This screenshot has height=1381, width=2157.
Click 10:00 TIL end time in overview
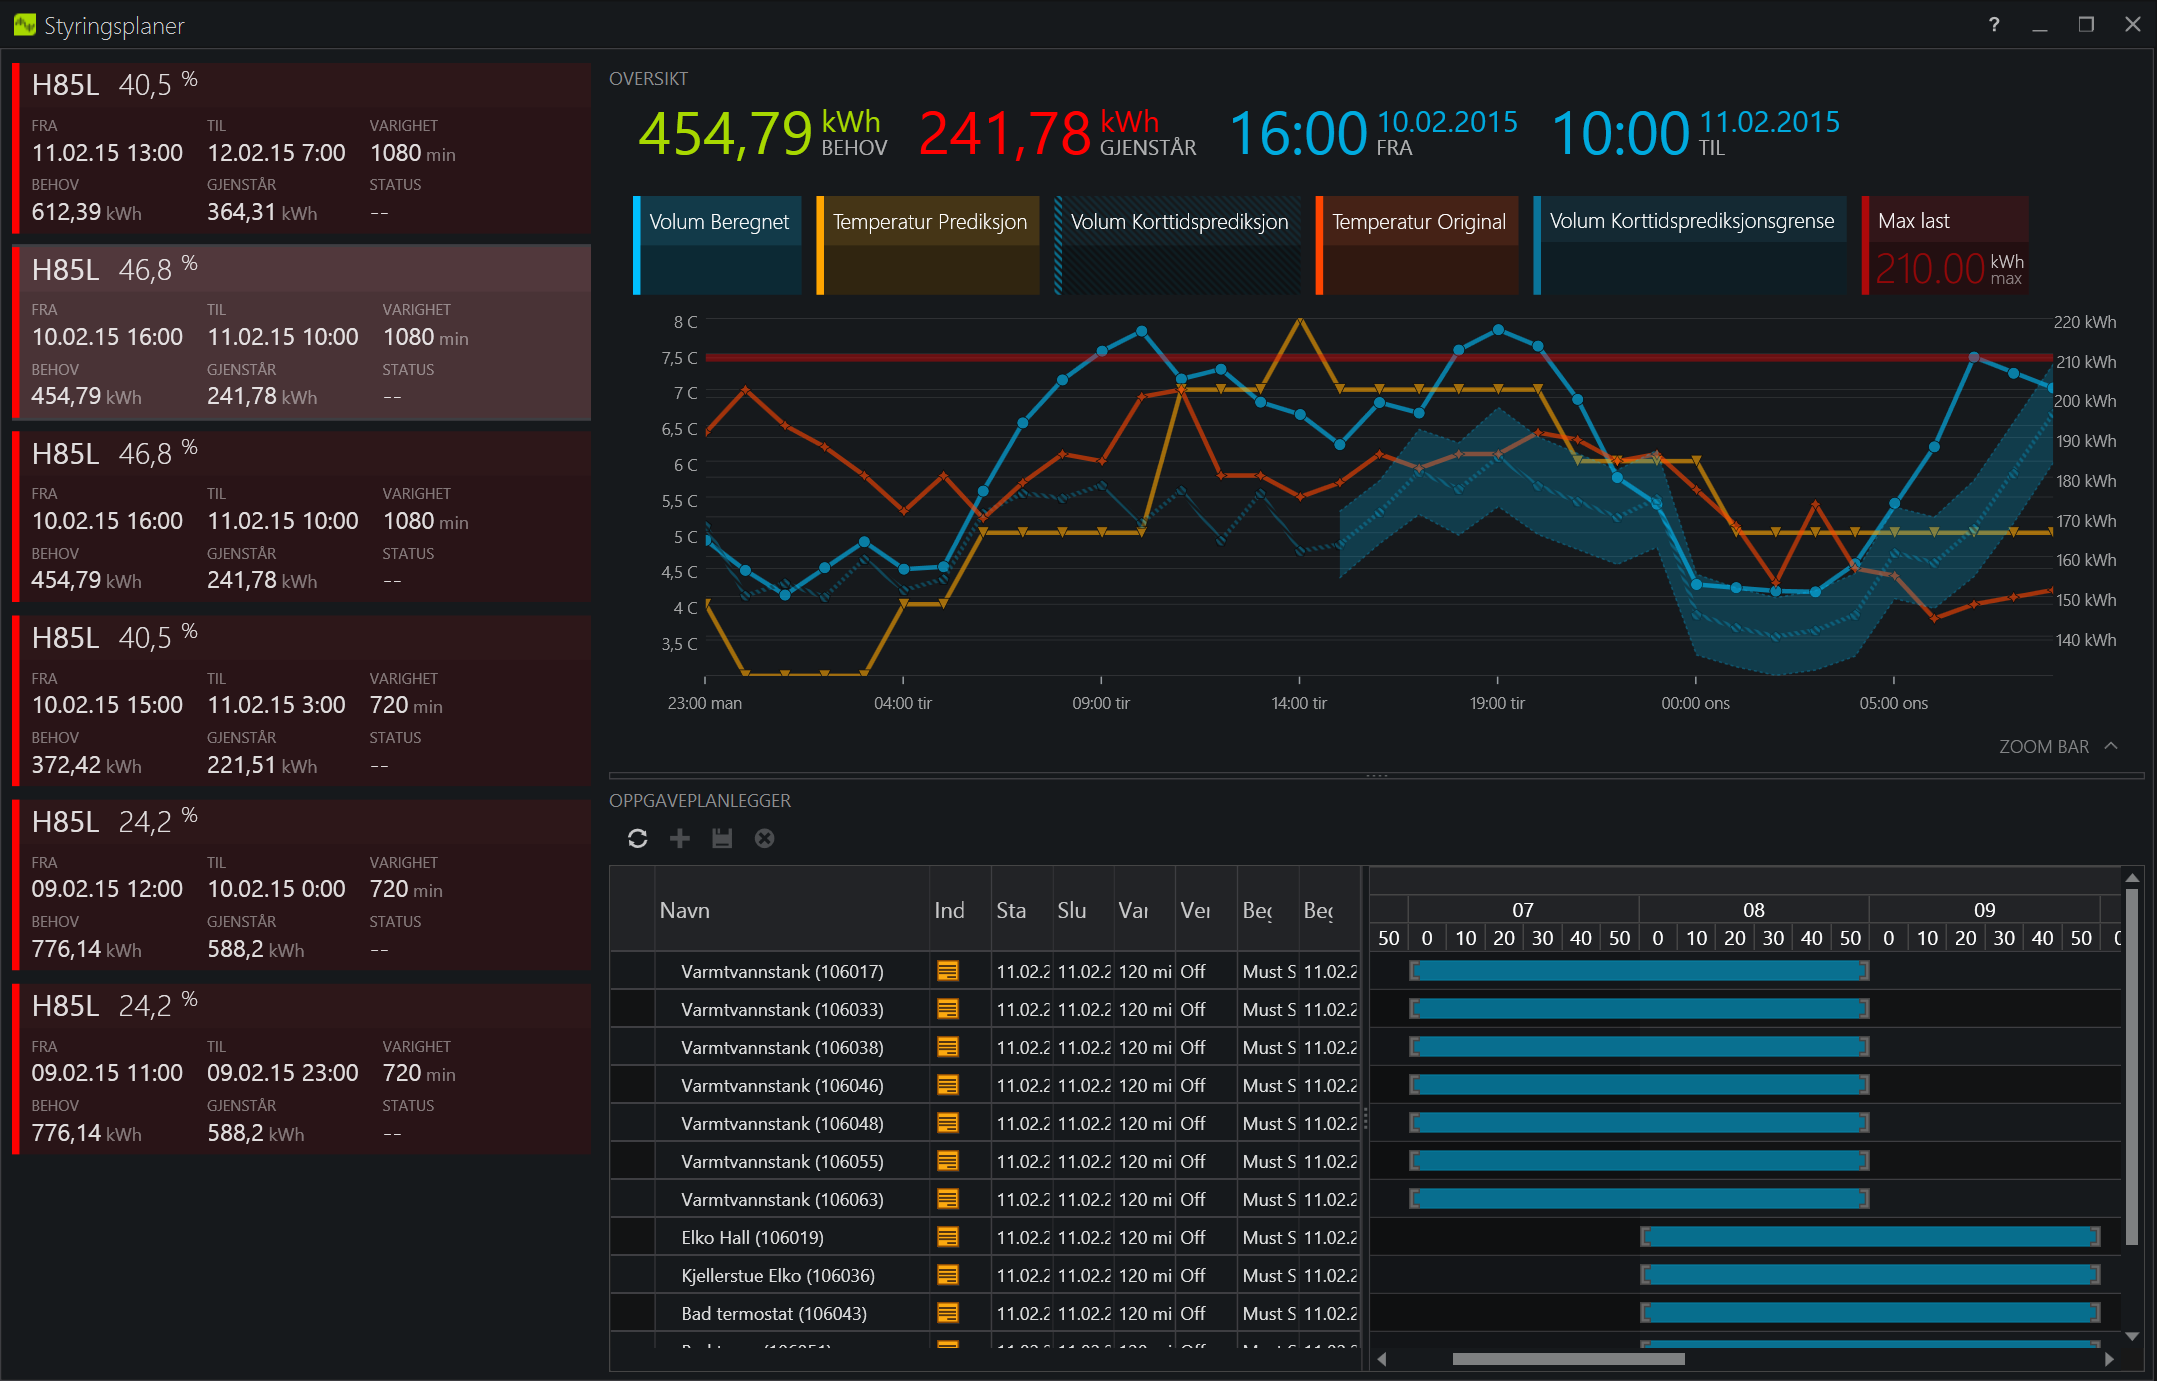(1695, 134)
